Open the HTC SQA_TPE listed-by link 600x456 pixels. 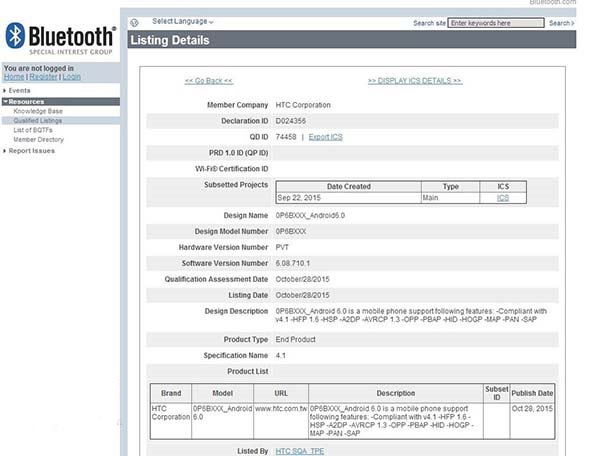pyautogui.click(x=300, y=451)
